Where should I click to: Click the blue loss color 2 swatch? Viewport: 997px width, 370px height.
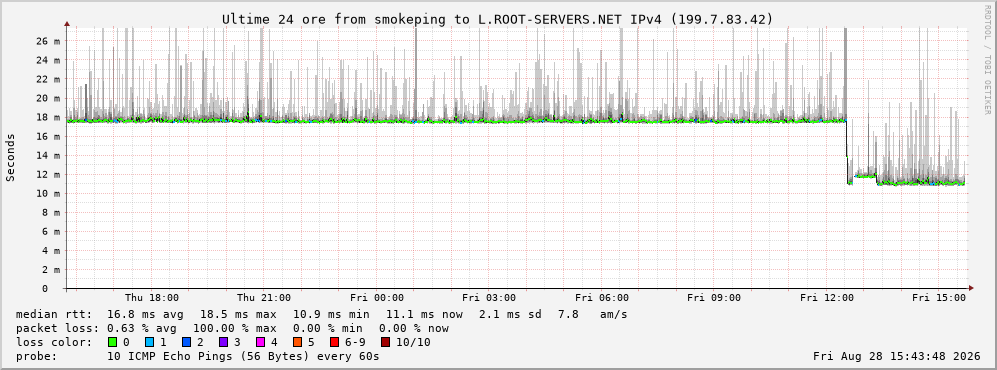(186, 343)
